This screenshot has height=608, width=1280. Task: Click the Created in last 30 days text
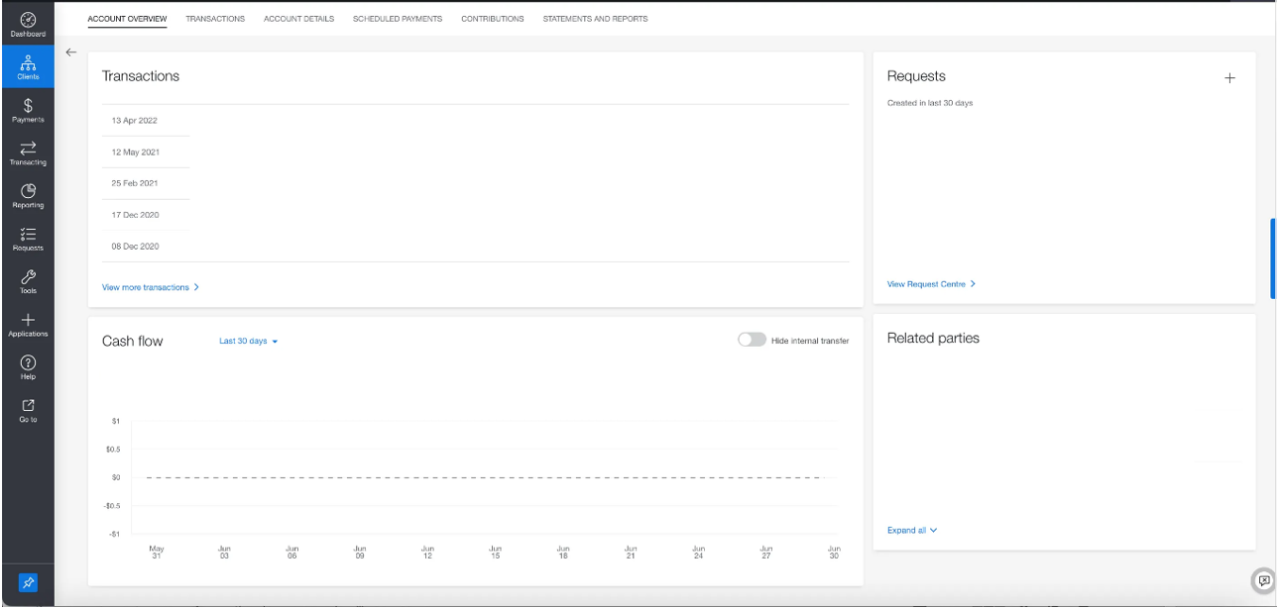[x=930, y=103]
